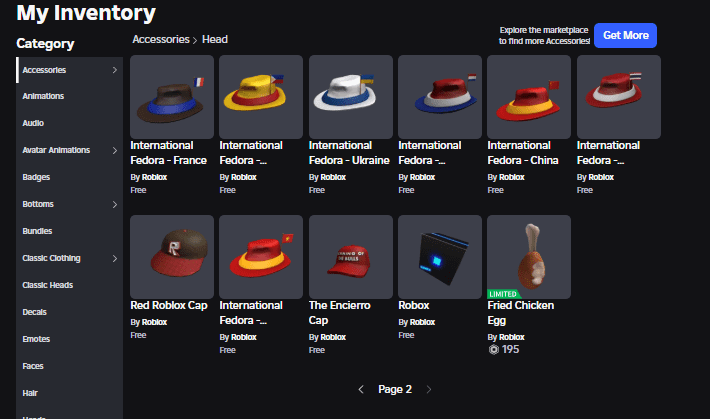Image resolution: width=710 pixels, height=419 pixels.
Task: Expand the Accessories category chevron
Action: click(x=115, y=70)
